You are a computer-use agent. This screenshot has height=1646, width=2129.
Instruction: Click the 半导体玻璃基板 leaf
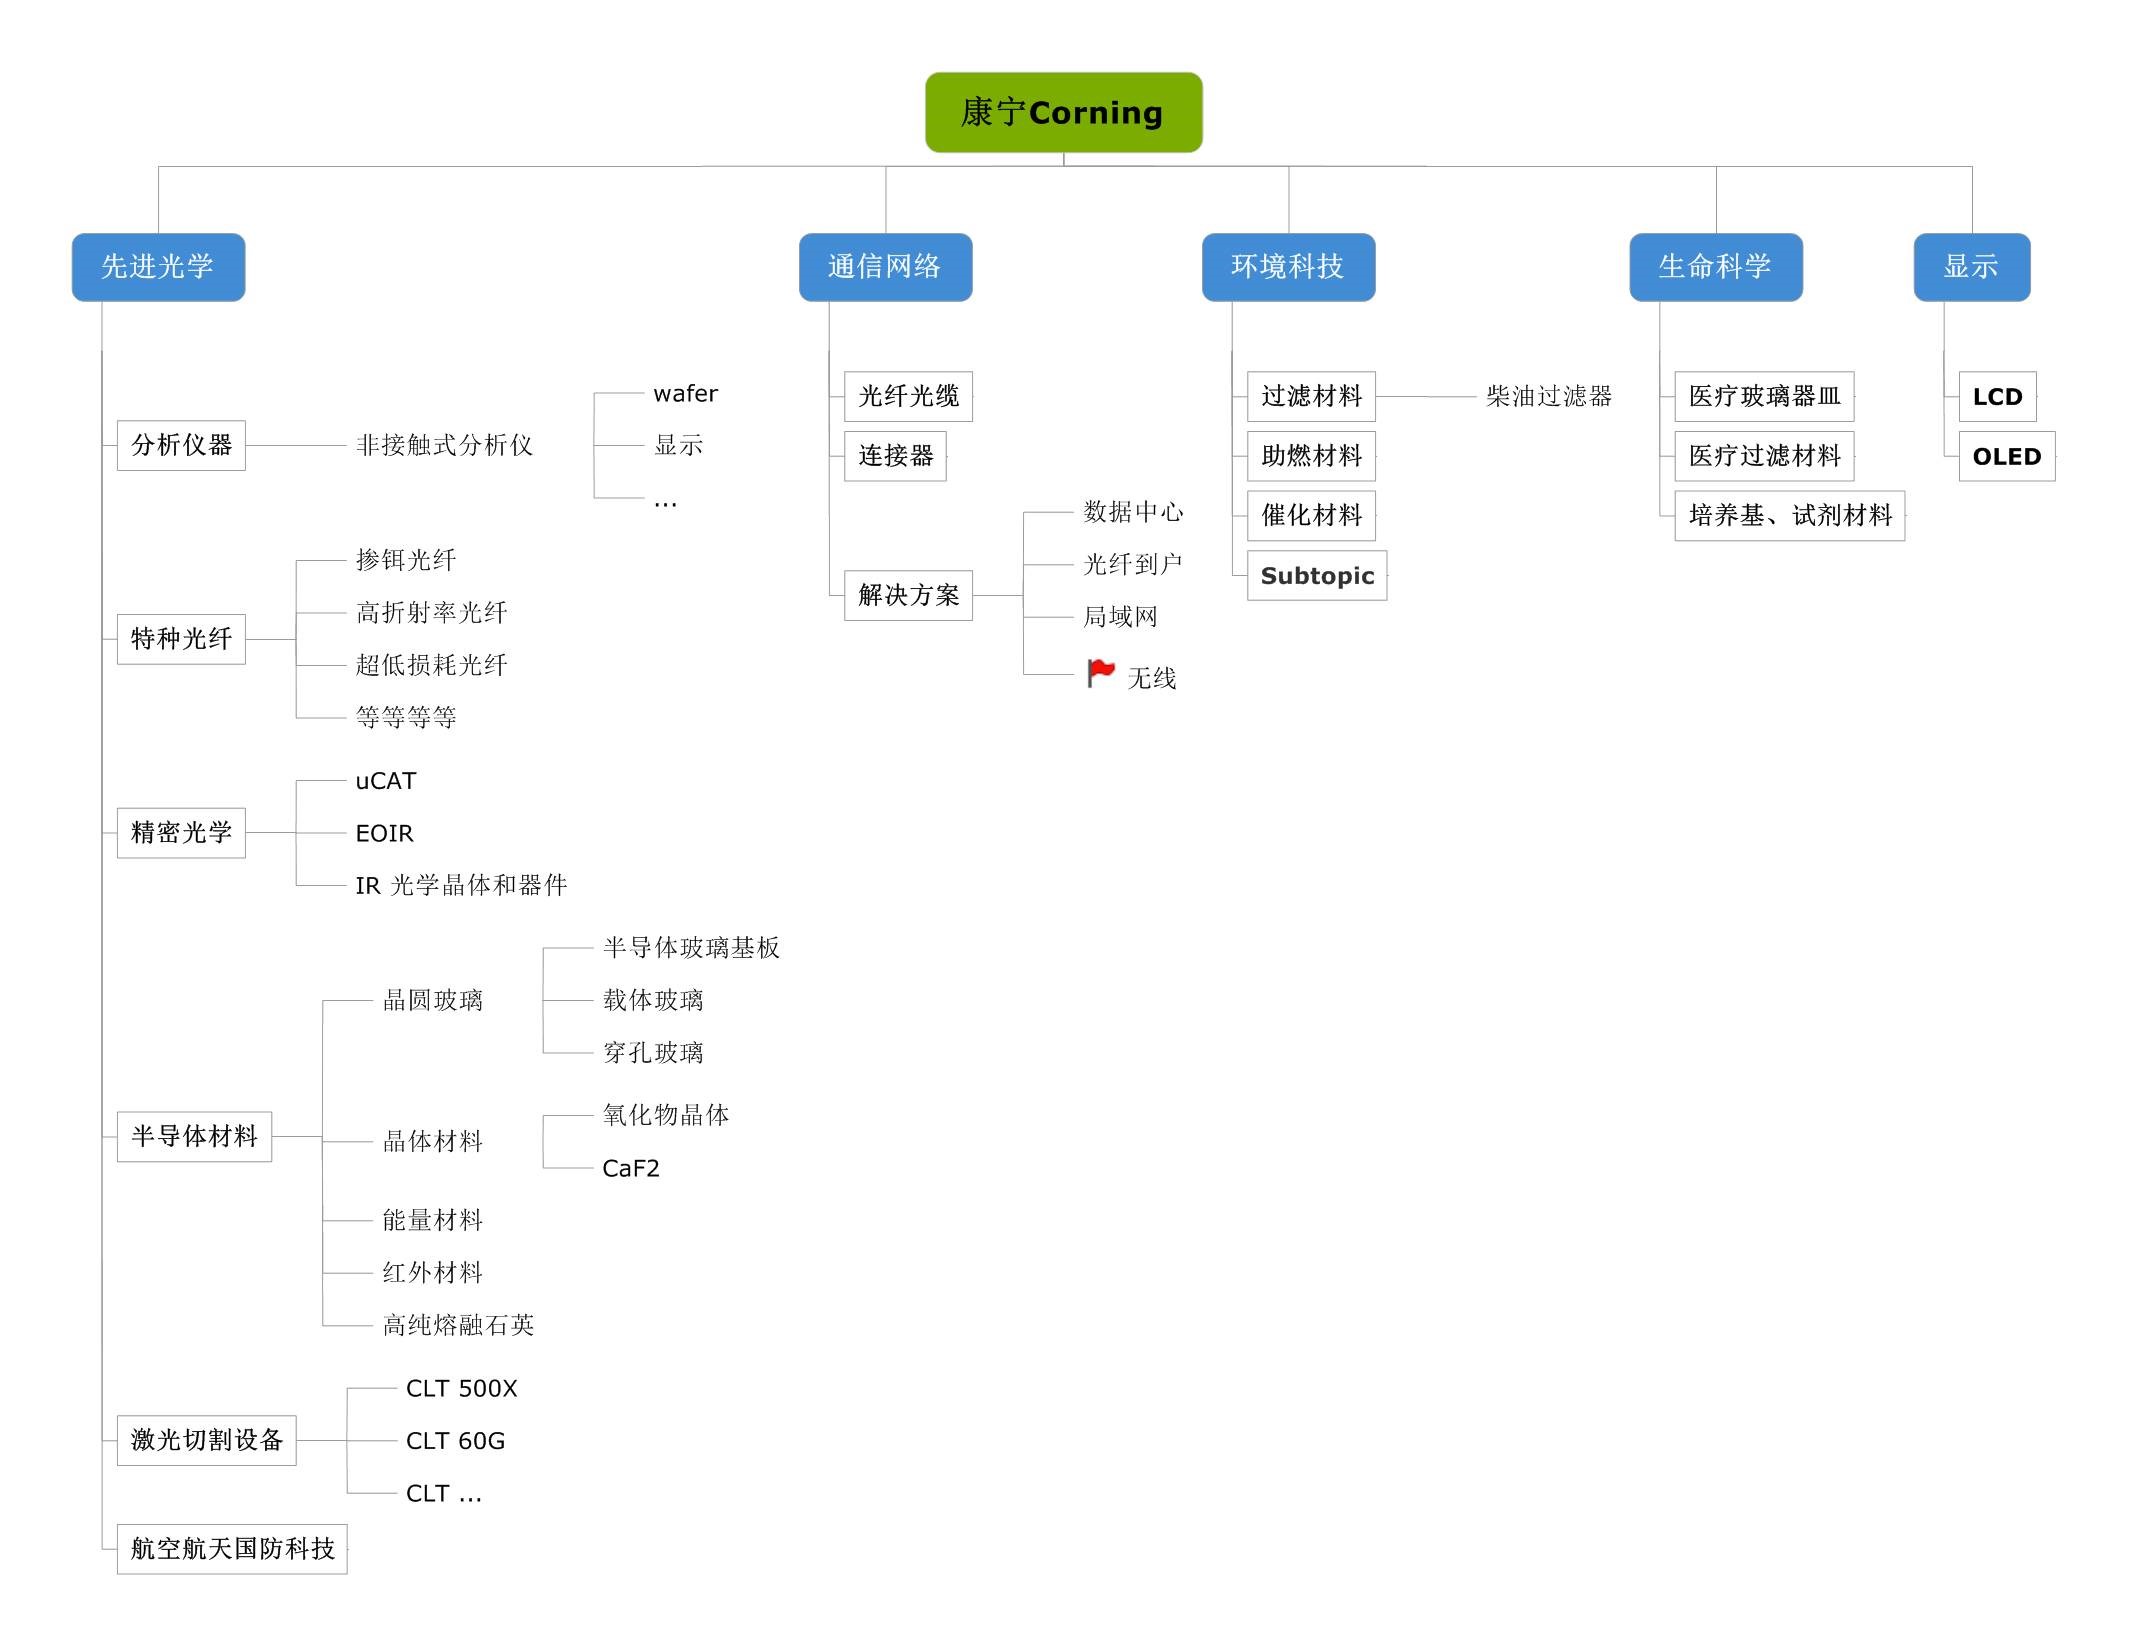pyautogui.click(x=691, y=948)
